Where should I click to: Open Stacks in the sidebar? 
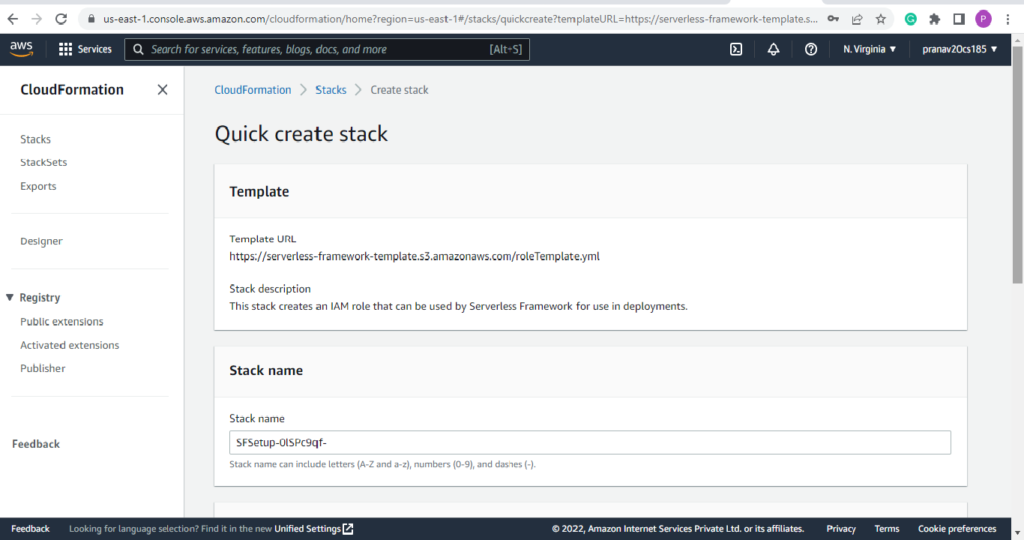pos(35,139)
